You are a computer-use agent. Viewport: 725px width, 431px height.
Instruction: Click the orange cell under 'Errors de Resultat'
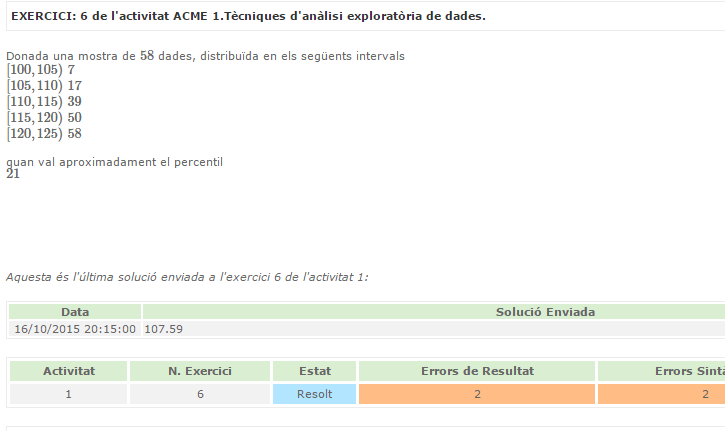point(477,394)
